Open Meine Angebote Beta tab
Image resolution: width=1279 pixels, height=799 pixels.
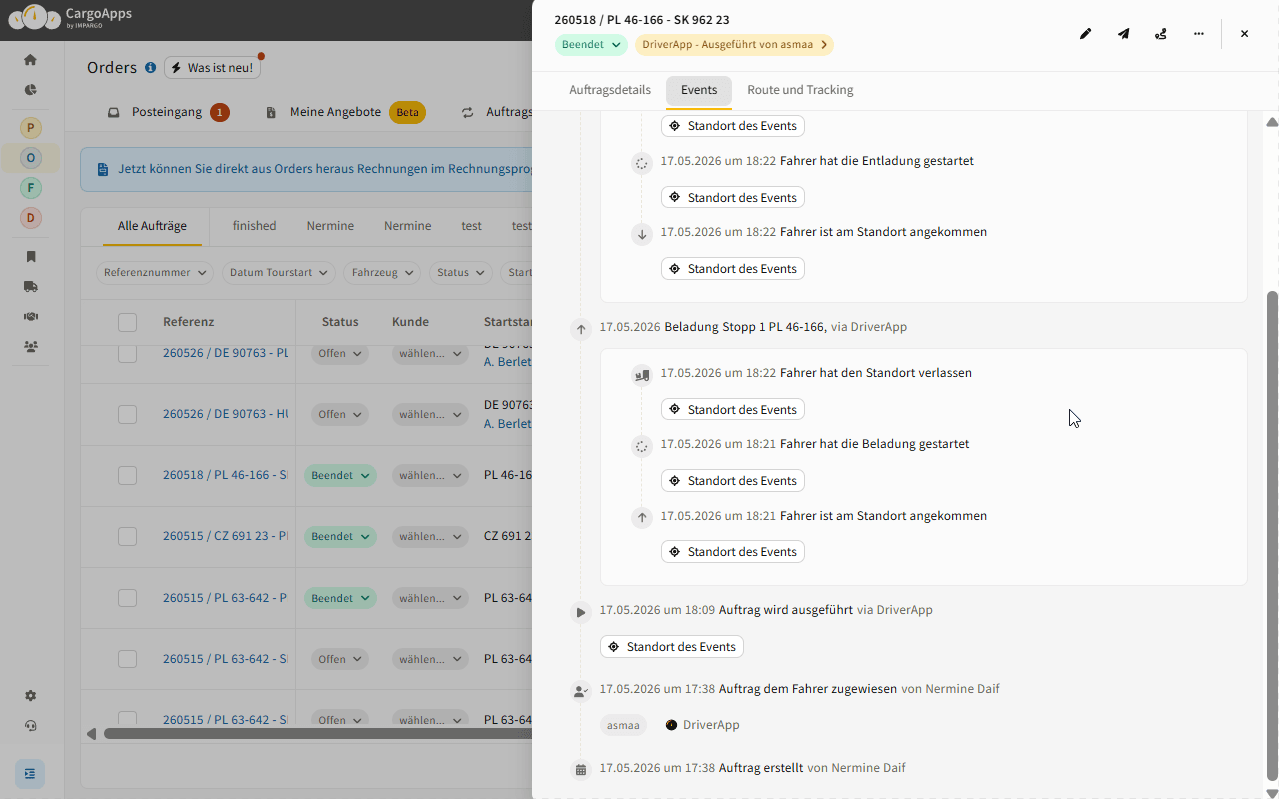[346, 112]
